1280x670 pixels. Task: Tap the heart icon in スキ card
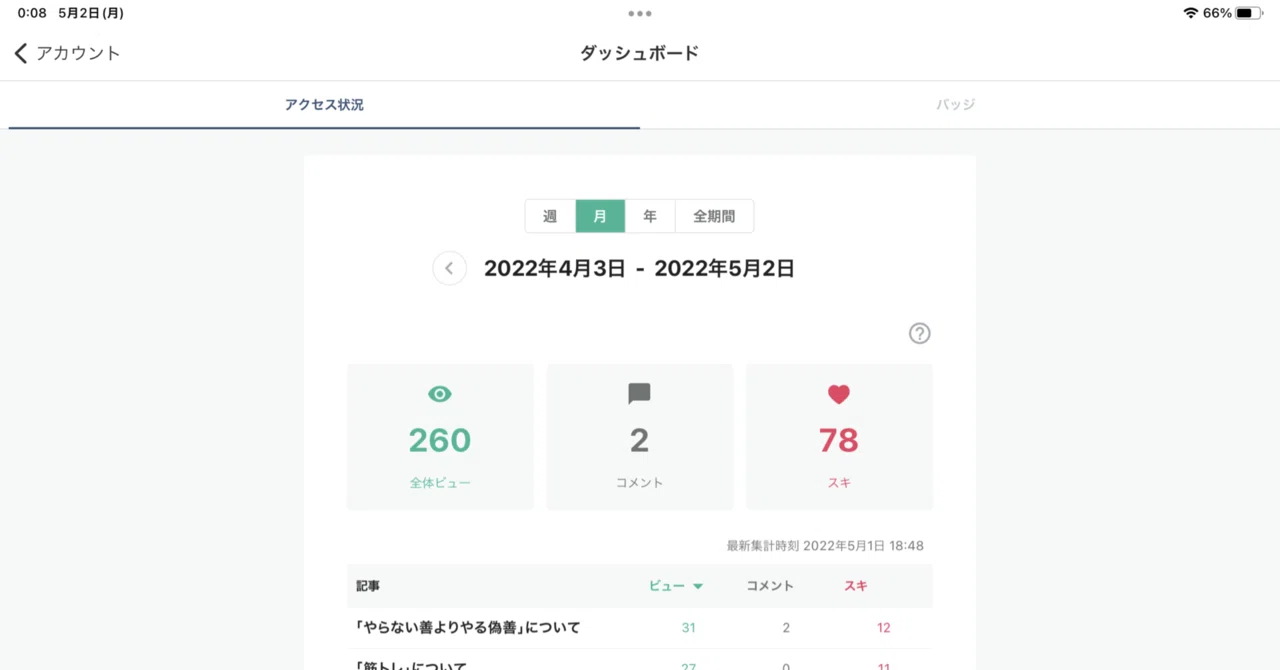pyautogui.click(x=839, y=395)
